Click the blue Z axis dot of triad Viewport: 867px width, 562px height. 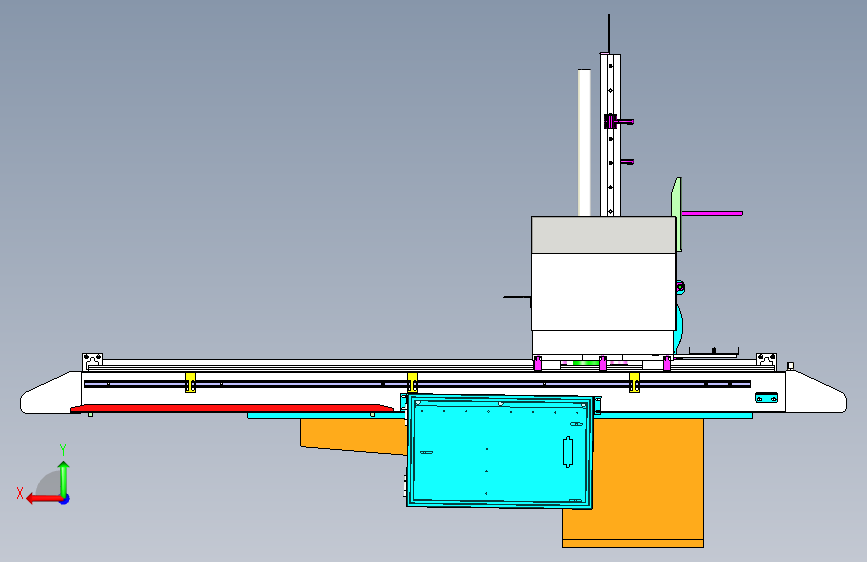click(65, 499)
